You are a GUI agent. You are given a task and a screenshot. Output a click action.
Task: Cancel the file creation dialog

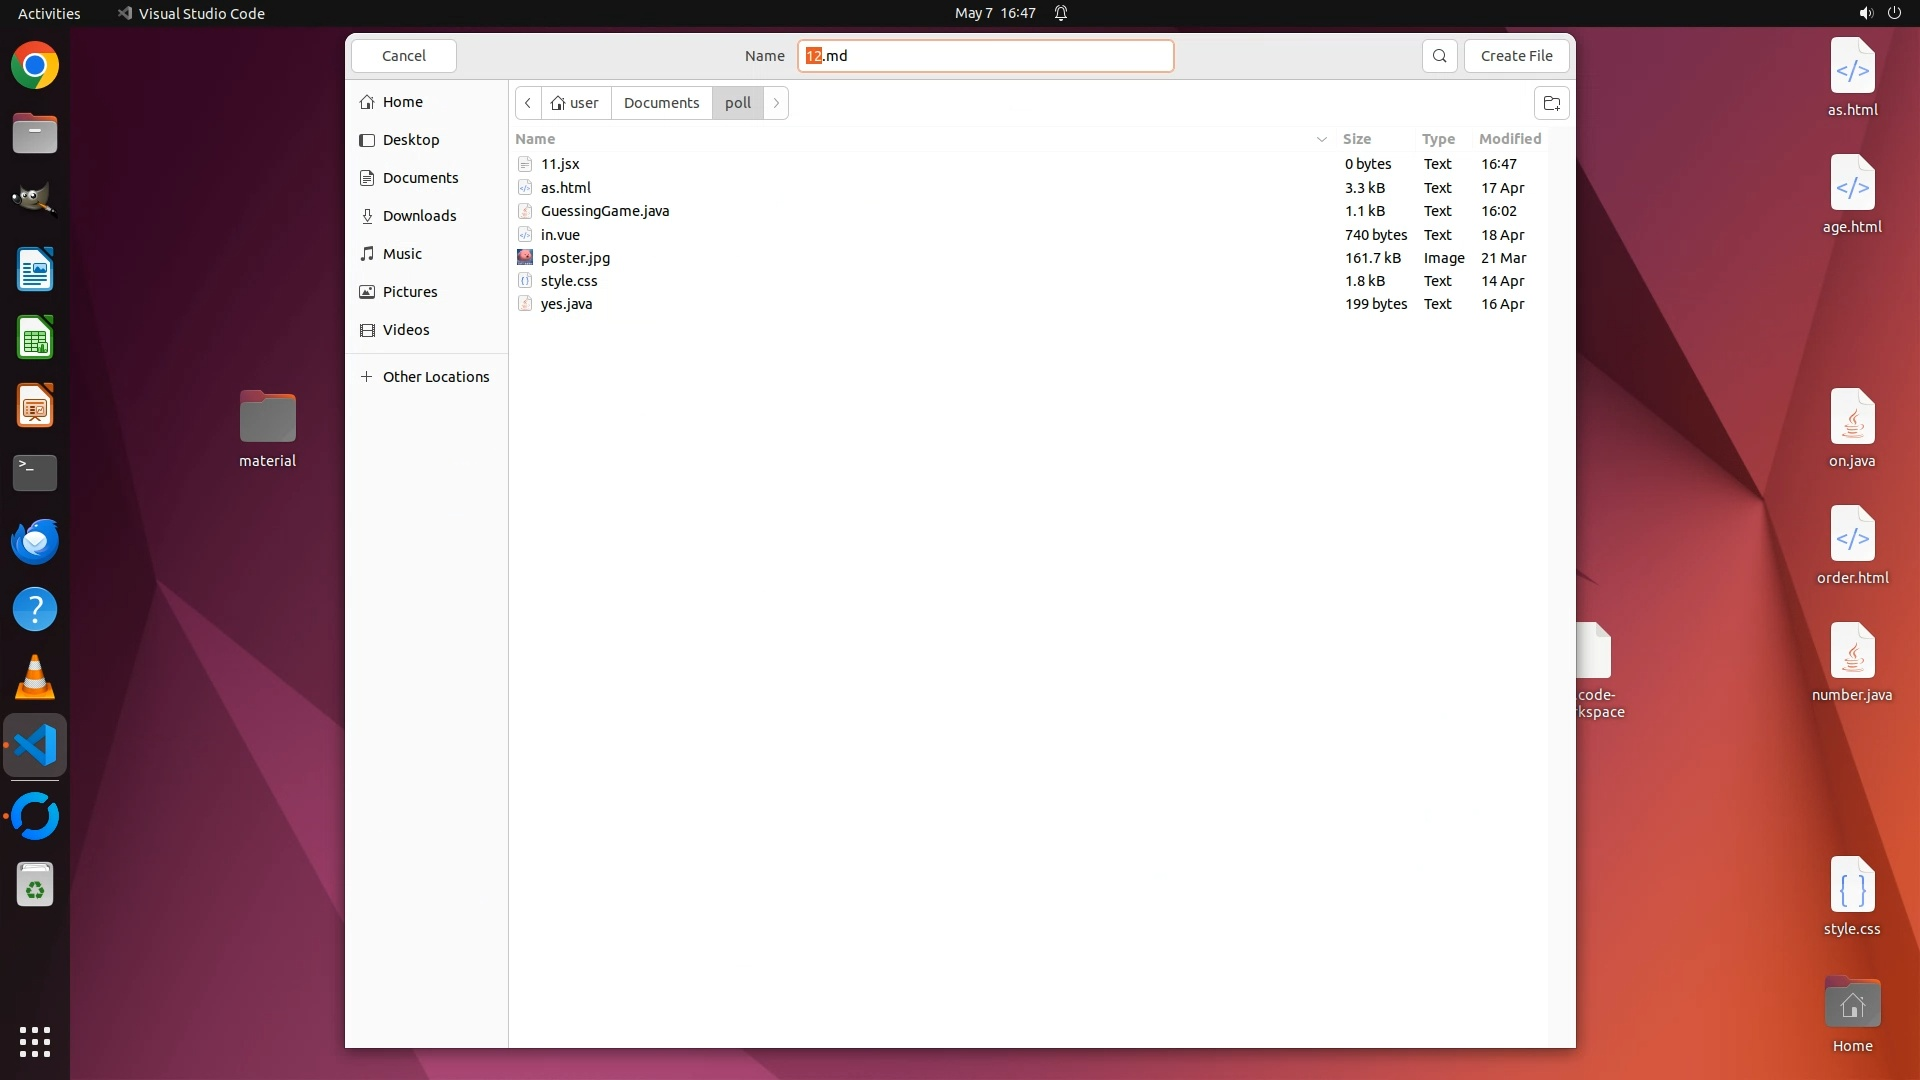point(404,56)
